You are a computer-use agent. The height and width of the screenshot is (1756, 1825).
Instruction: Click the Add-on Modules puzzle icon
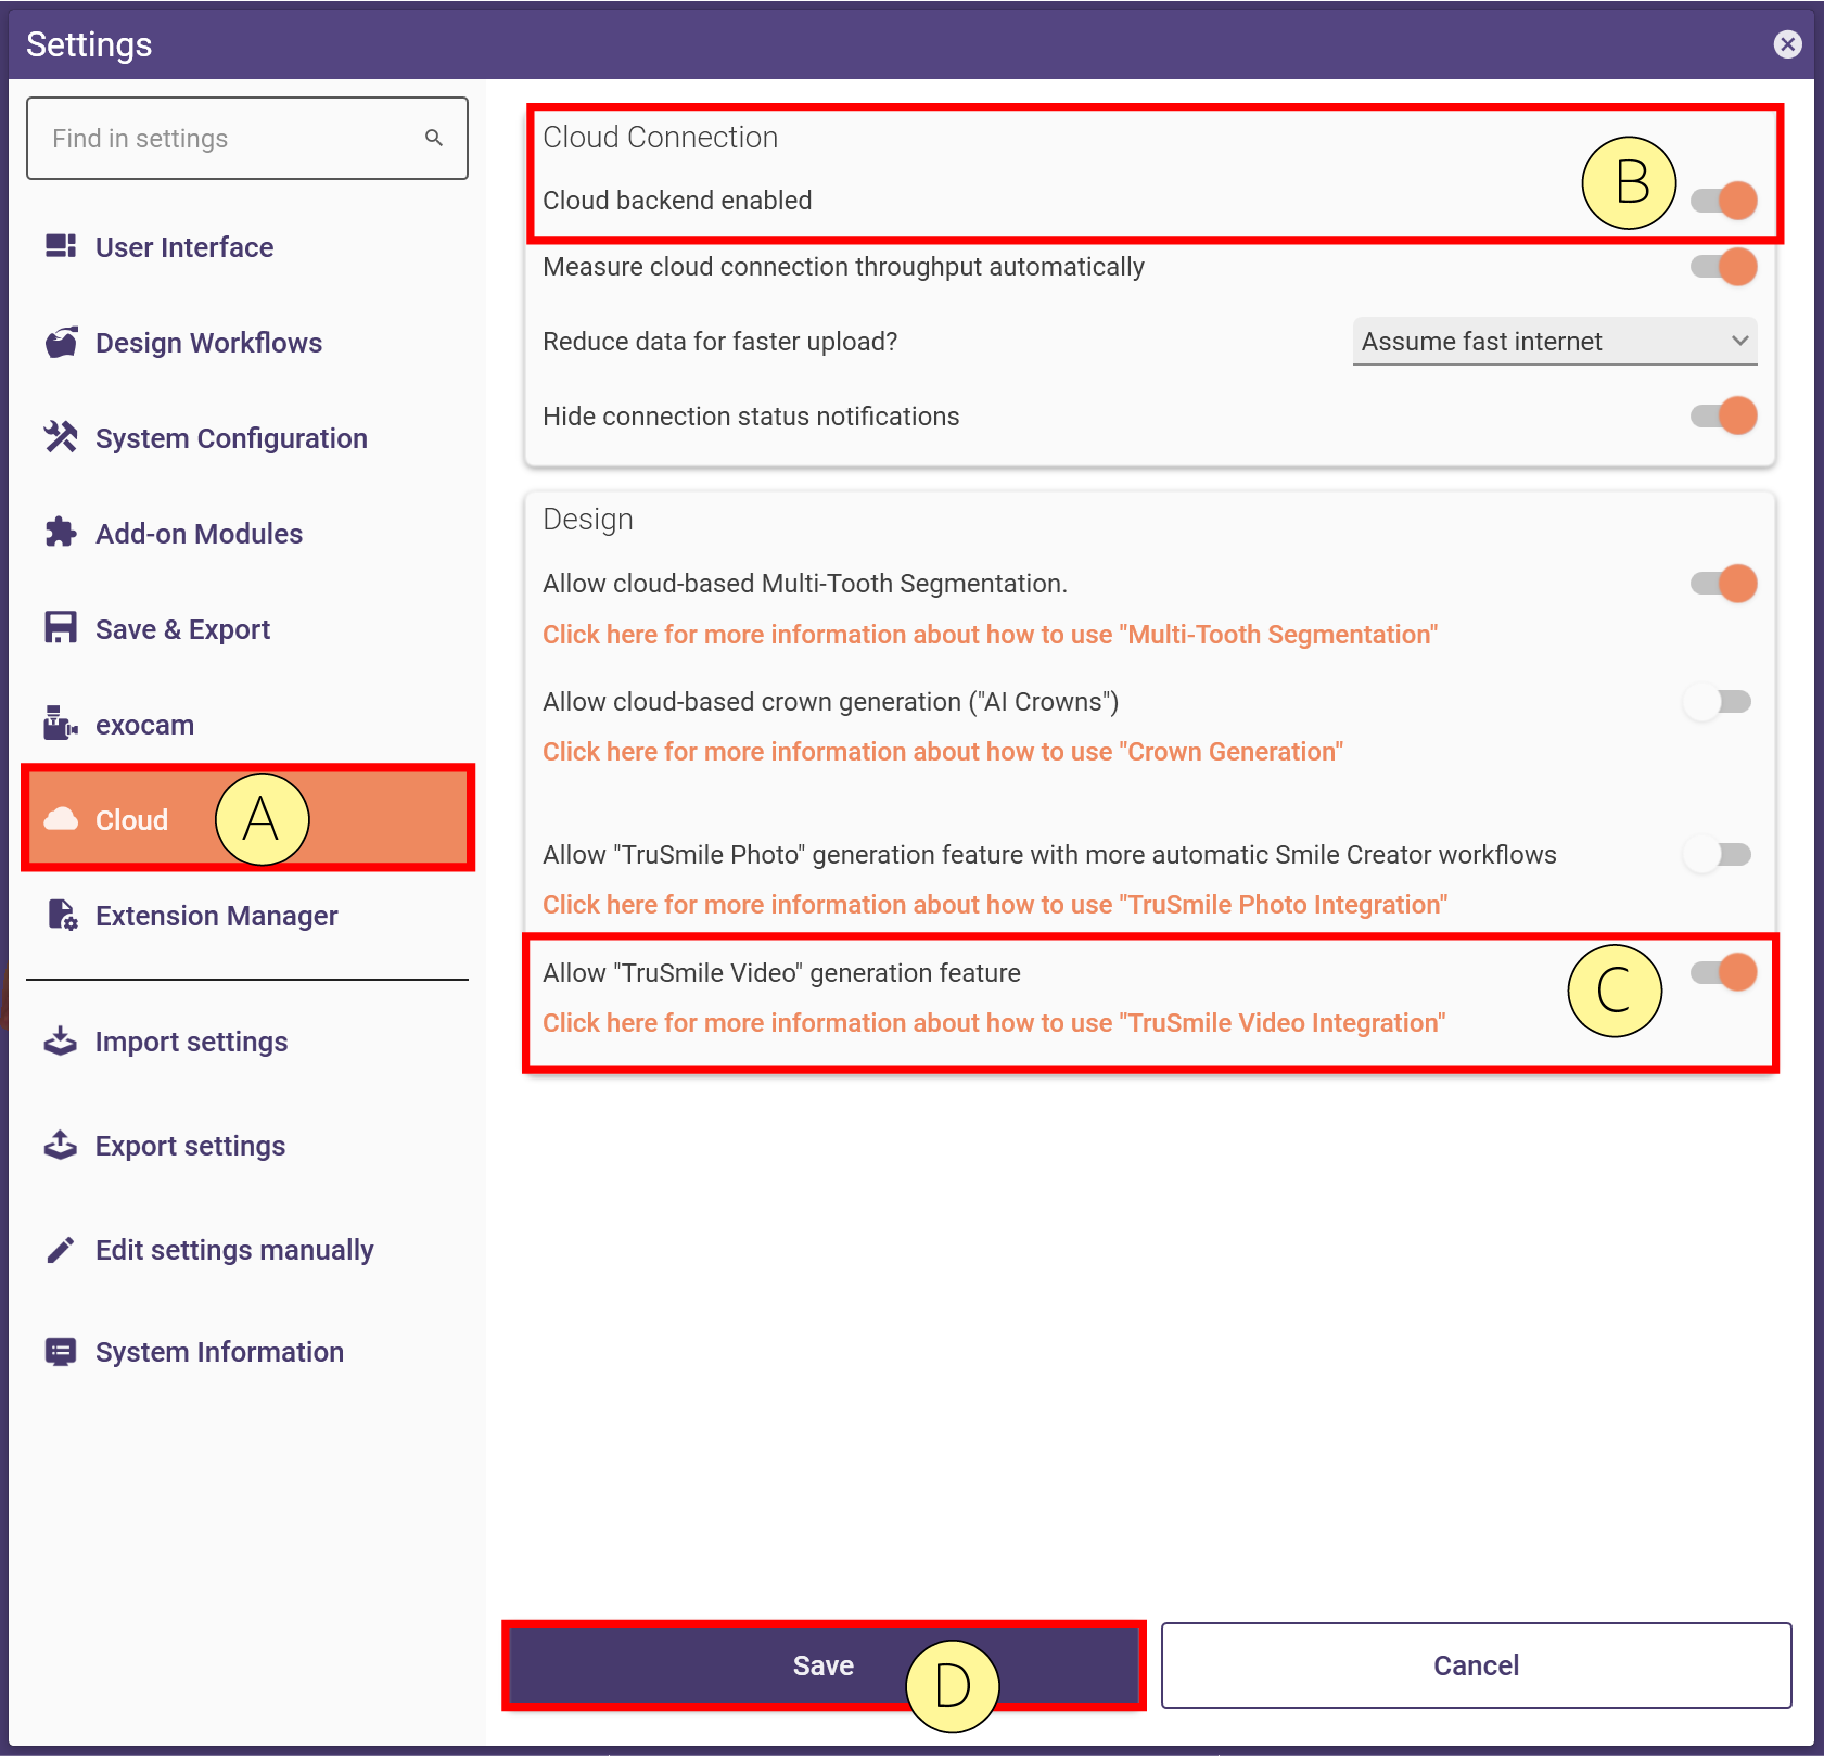61,532
